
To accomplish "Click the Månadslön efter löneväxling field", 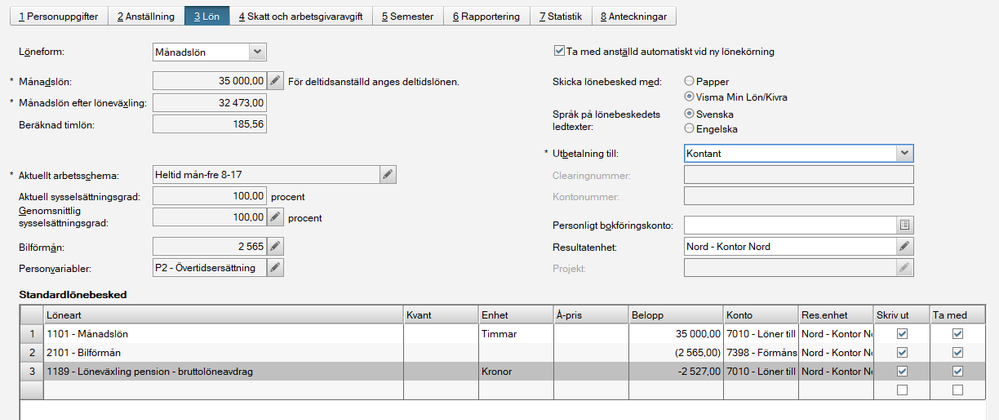I will [x=210, y=102].
